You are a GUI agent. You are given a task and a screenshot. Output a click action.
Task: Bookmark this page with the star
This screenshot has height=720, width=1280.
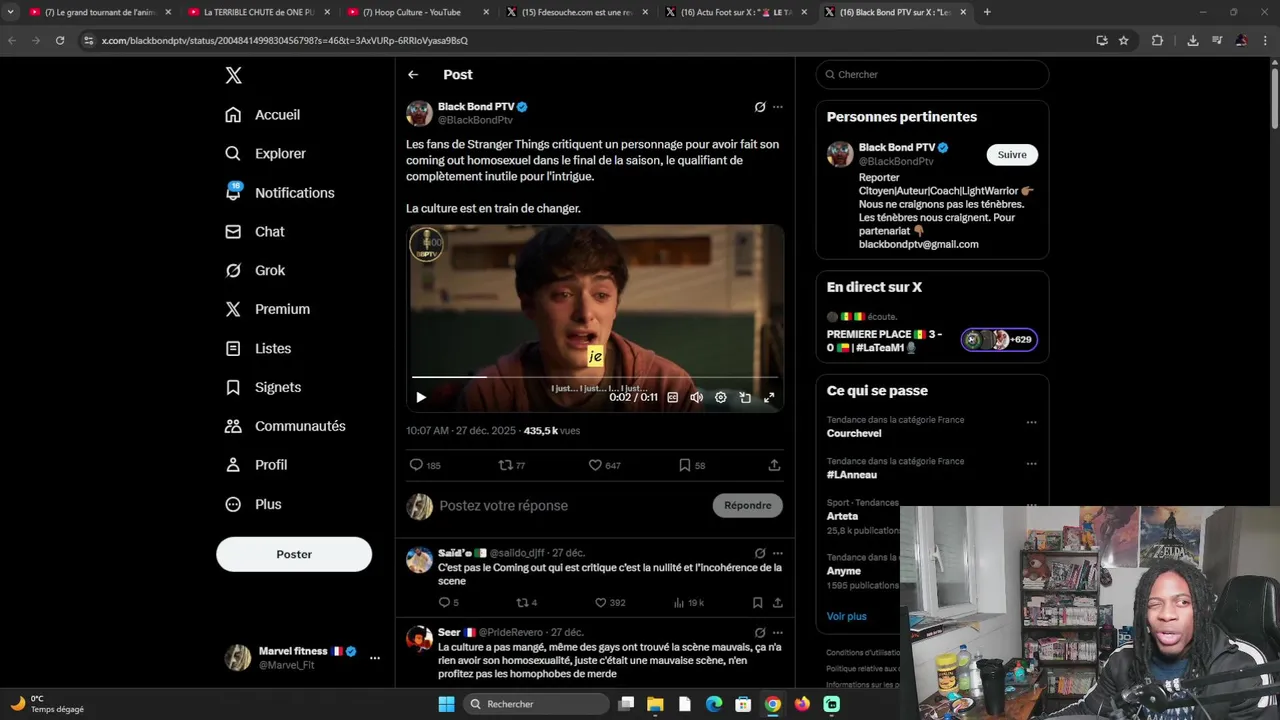click(x=1124, y=40)
